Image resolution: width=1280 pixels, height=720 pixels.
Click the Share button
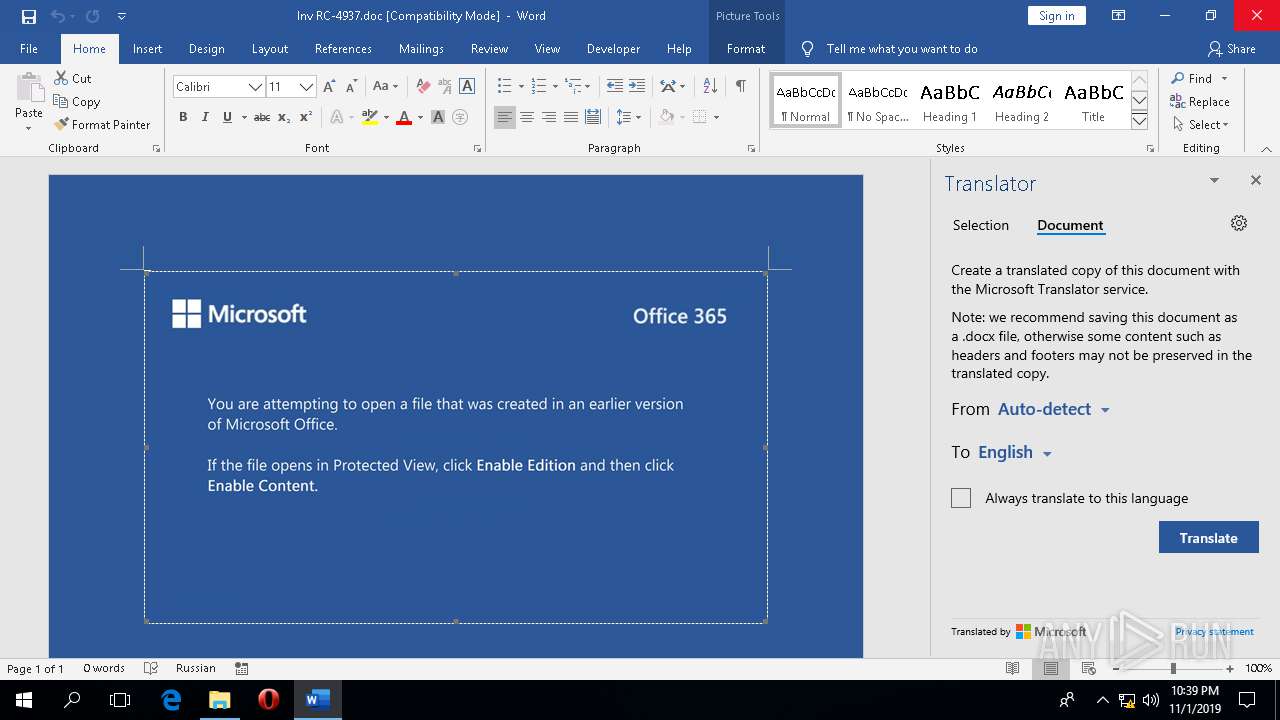click(1232, 49)
